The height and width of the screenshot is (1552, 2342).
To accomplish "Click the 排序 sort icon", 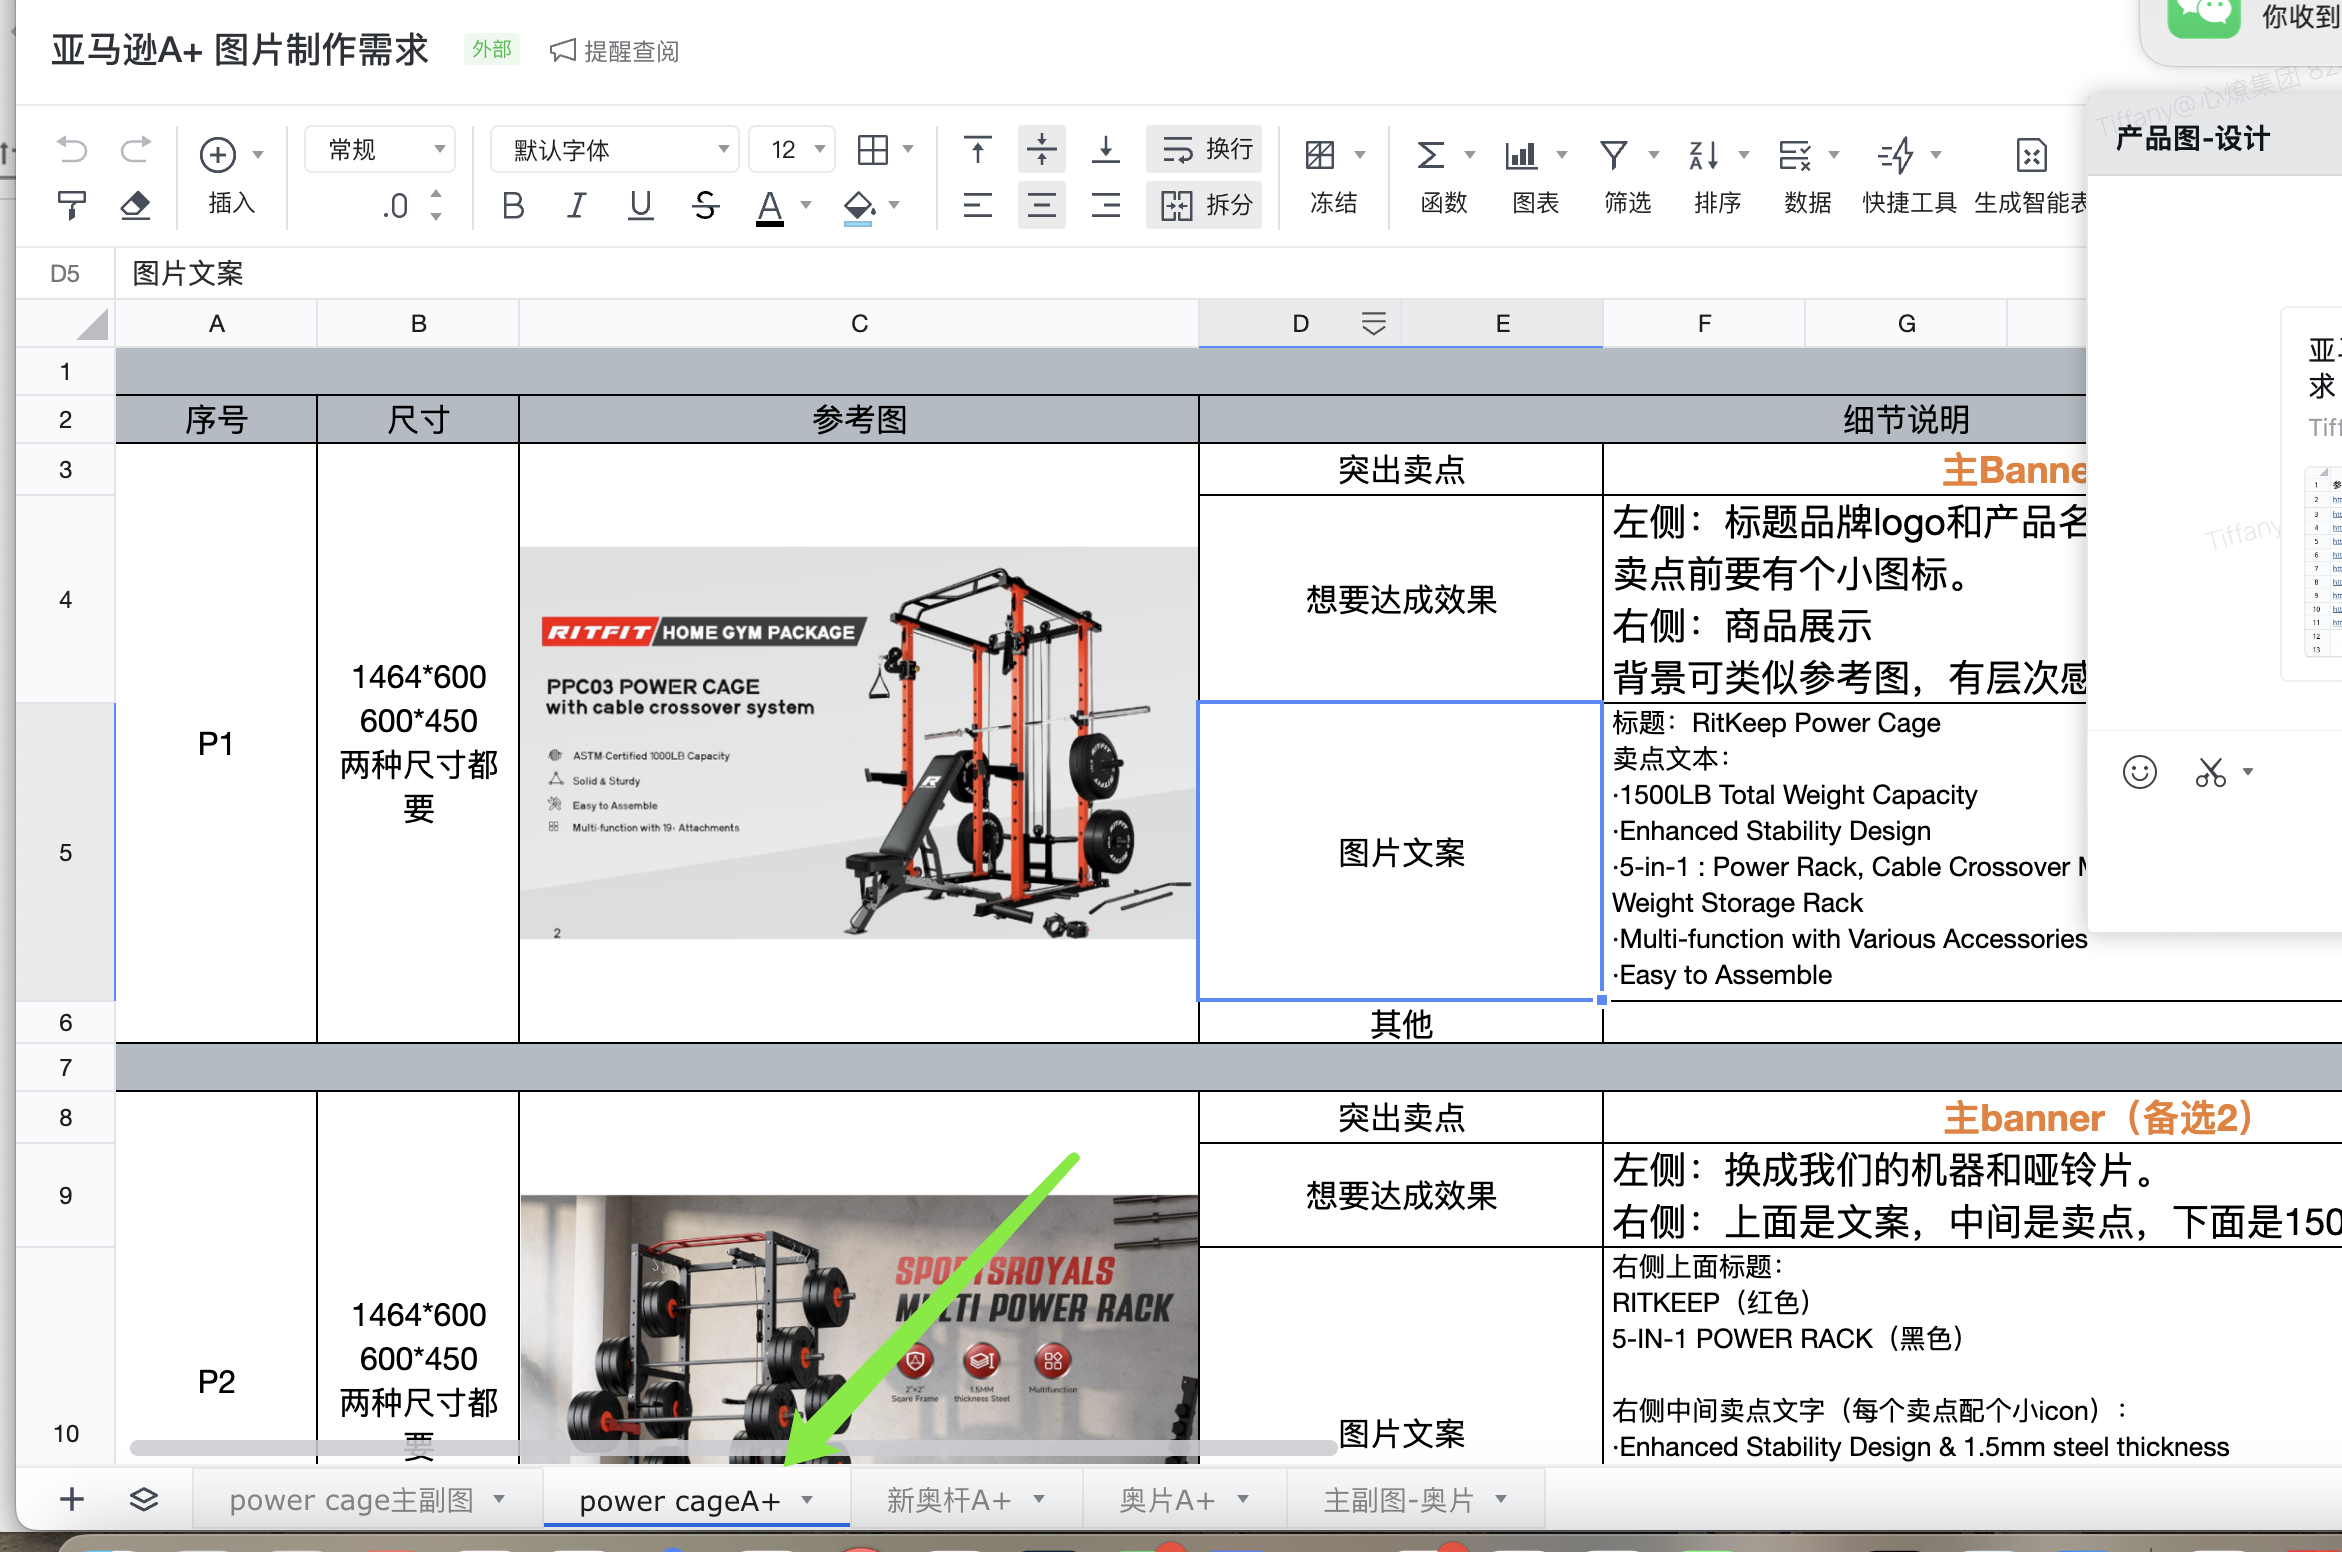I will tap(1703, 155).
